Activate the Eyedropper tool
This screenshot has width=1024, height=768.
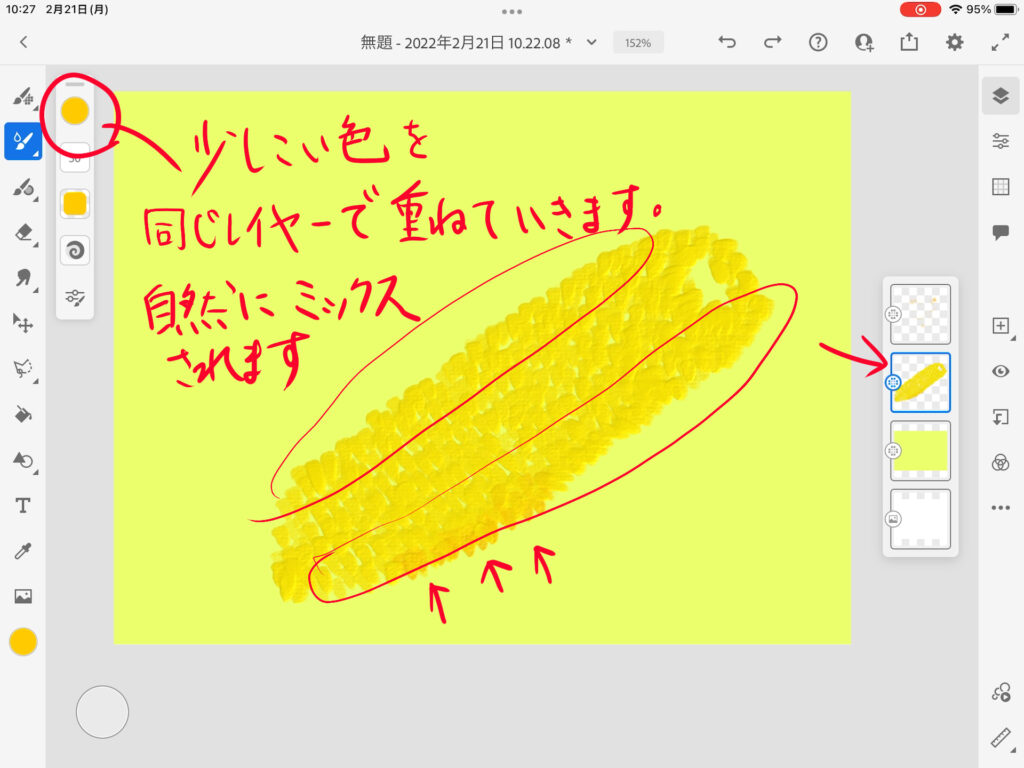(22, 551)
